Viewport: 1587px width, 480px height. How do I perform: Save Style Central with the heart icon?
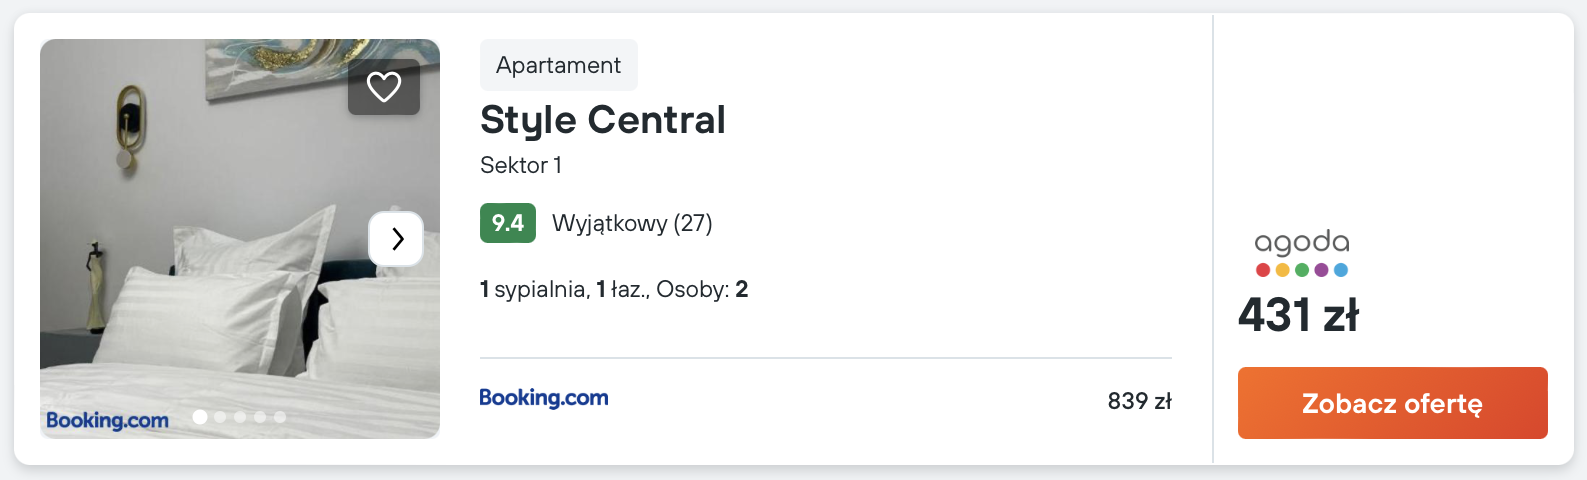point(384,87)
